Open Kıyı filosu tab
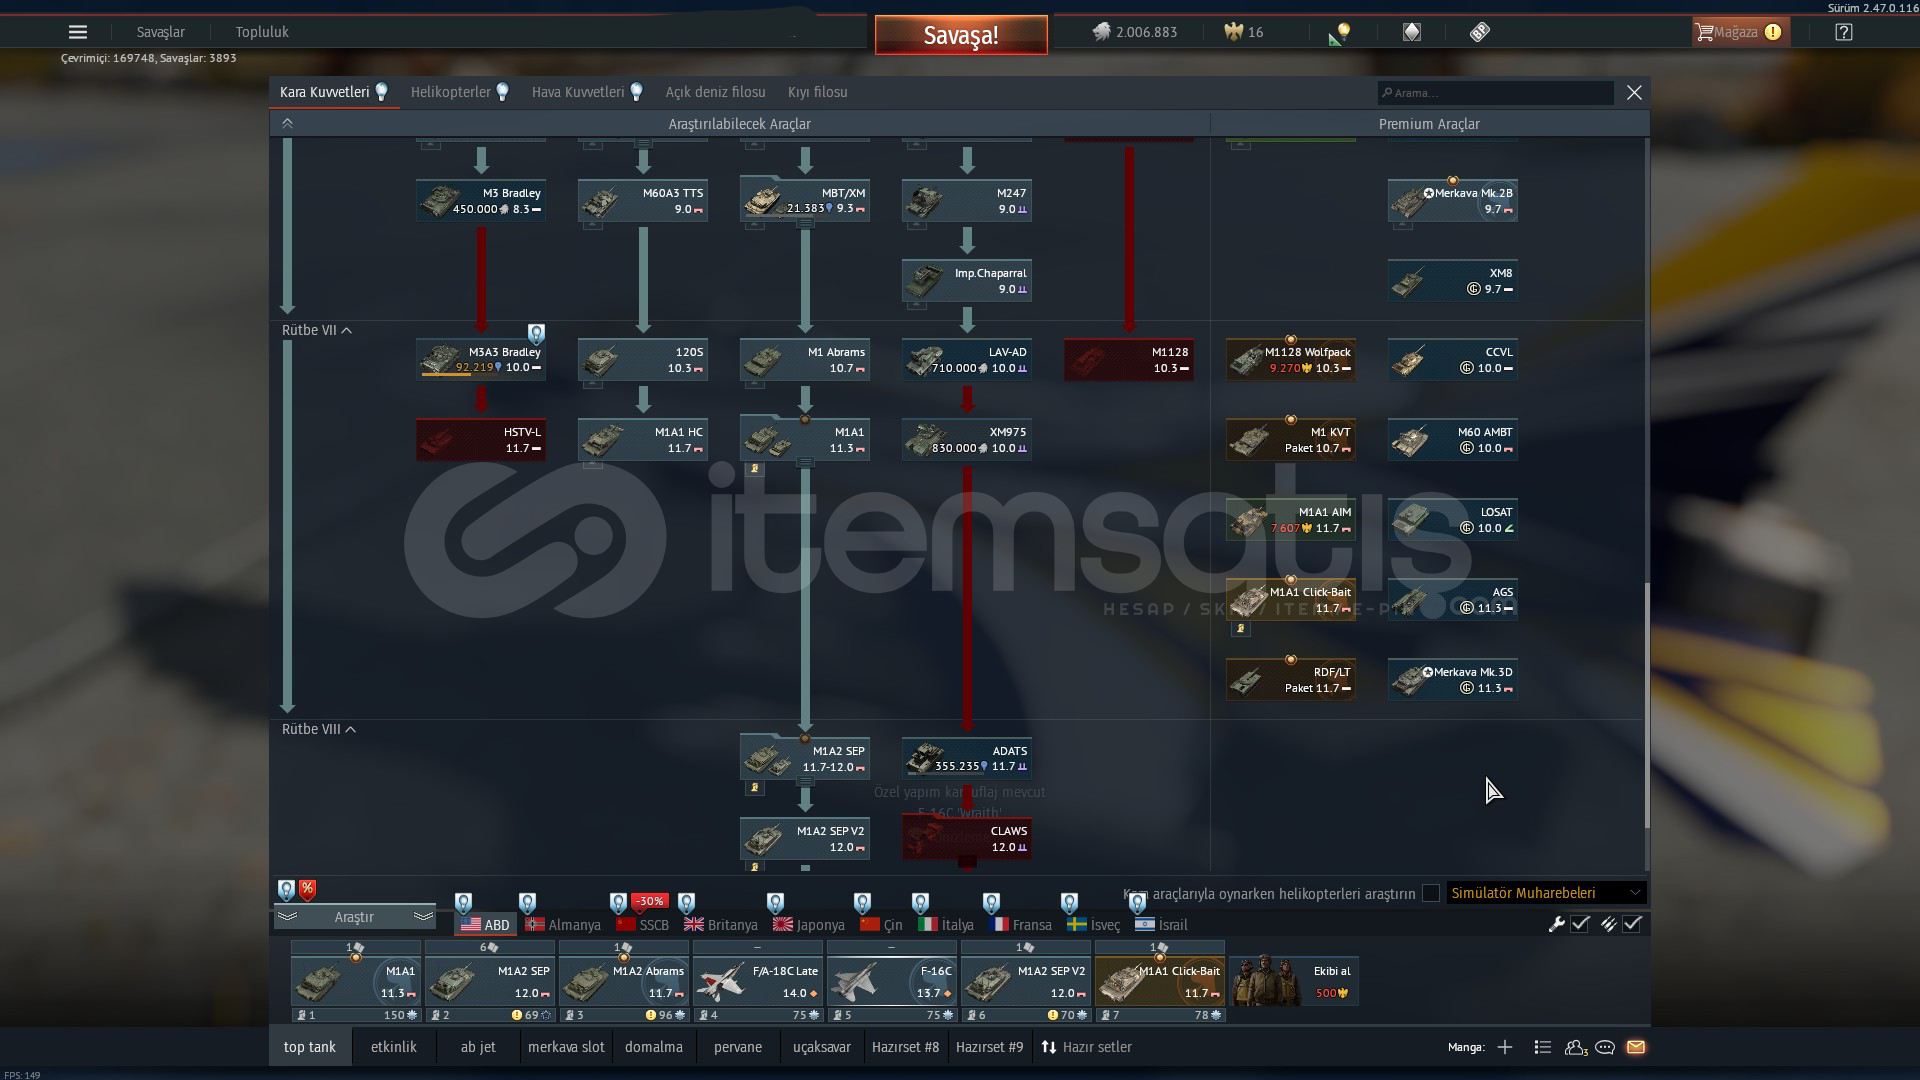The image size is (1920, 1080). coord(818,92)
